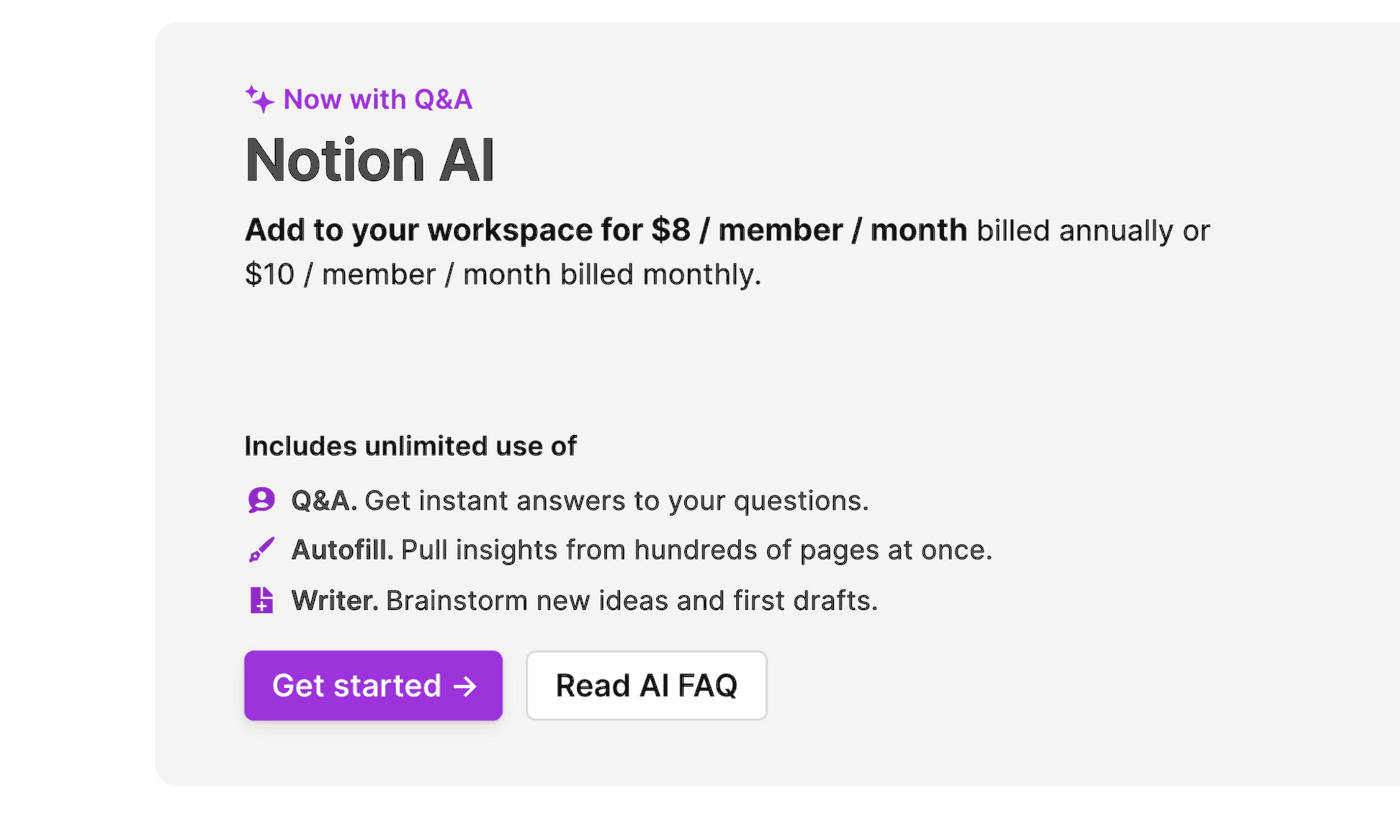Click the Now with Q&A label
Viewport: 1400px width, 838px height.
click(378, 99)
